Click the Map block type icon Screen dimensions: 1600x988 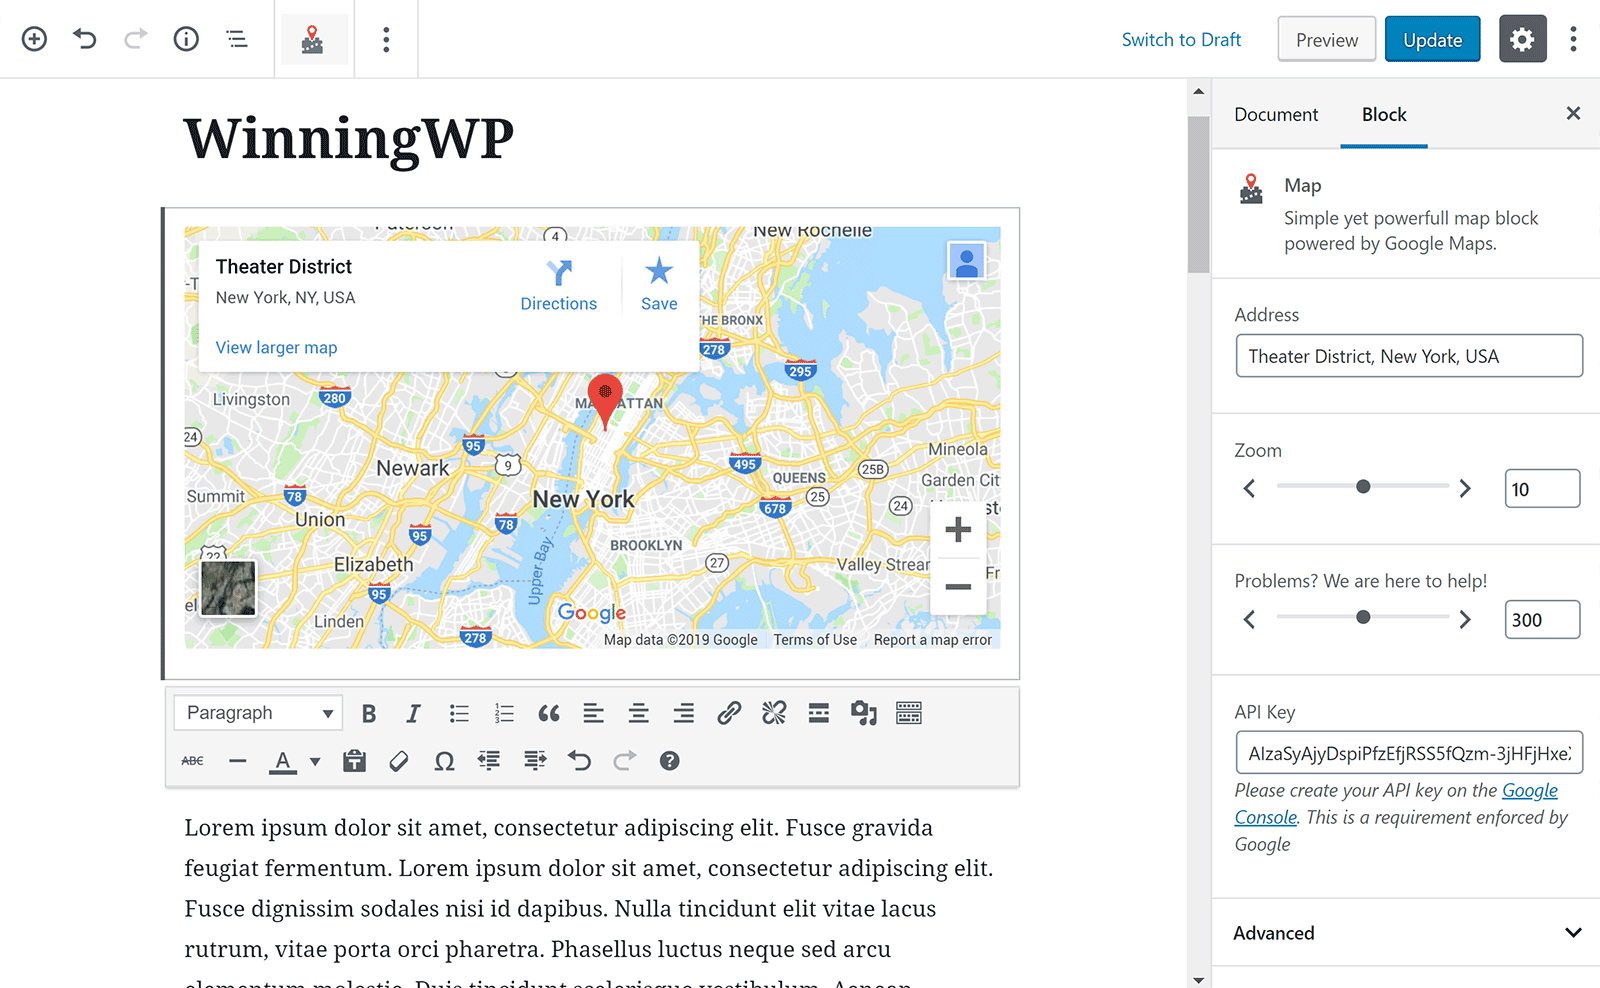tap(313, 40)
